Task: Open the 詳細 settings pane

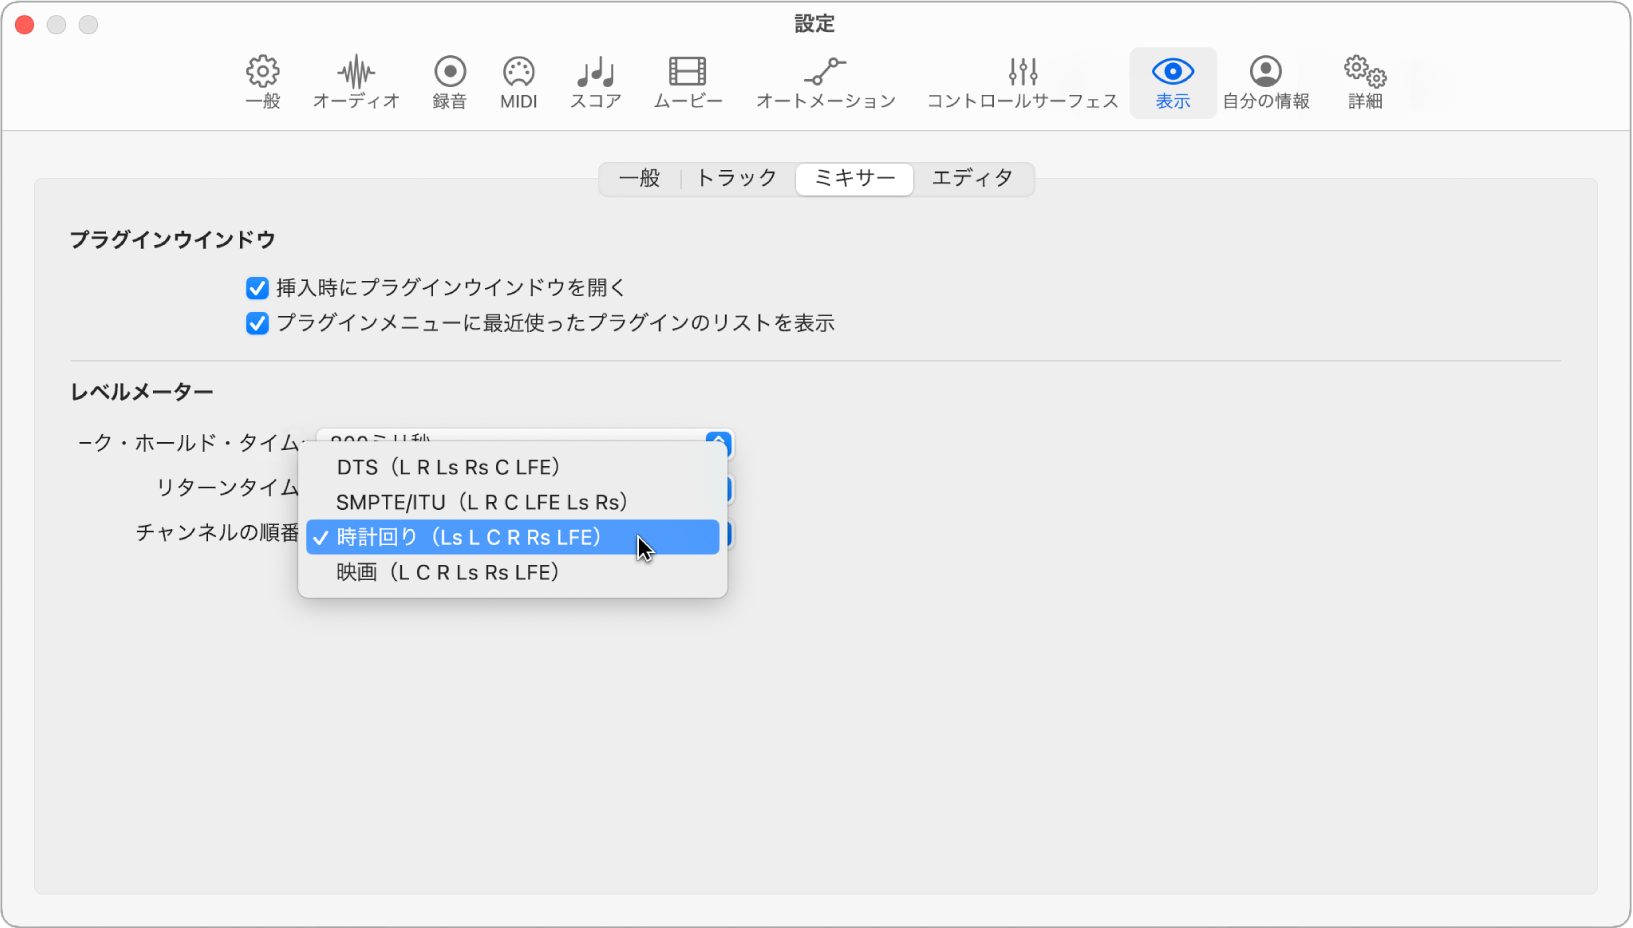Action: [x=1363, y=80]
